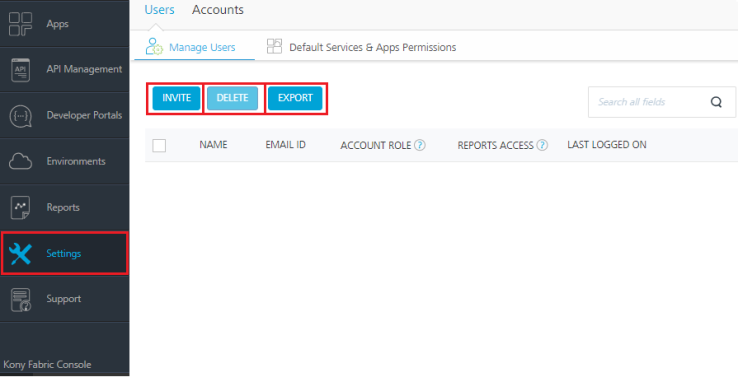
Task: Focus the Search all fields box
Action: pos(661,102)
